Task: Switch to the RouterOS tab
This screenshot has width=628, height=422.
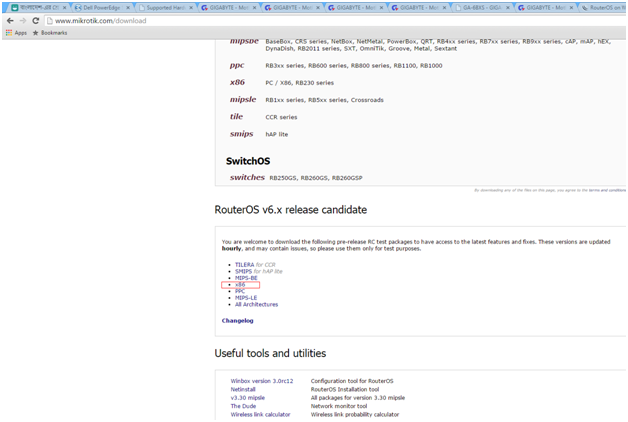Action: click(x=604, y=8)
